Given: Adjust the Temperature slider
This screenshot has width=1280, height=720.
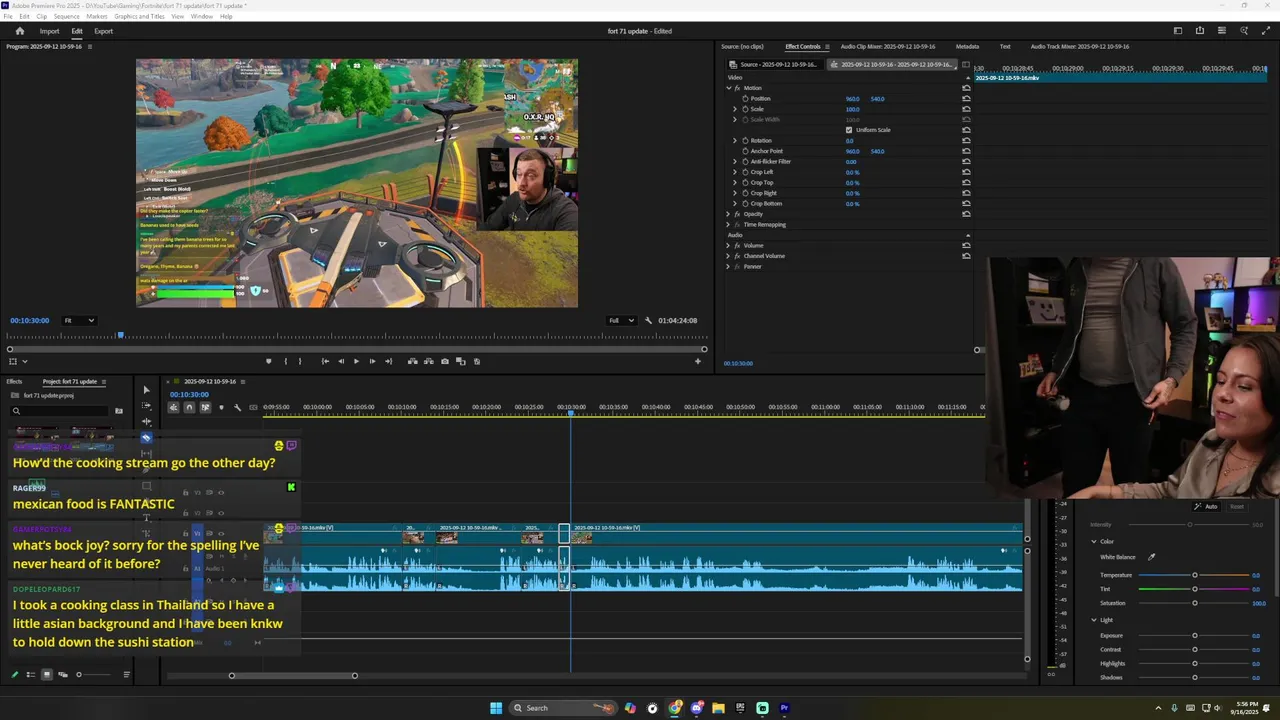Looking at the screenshot, I should coord(1194,575).
